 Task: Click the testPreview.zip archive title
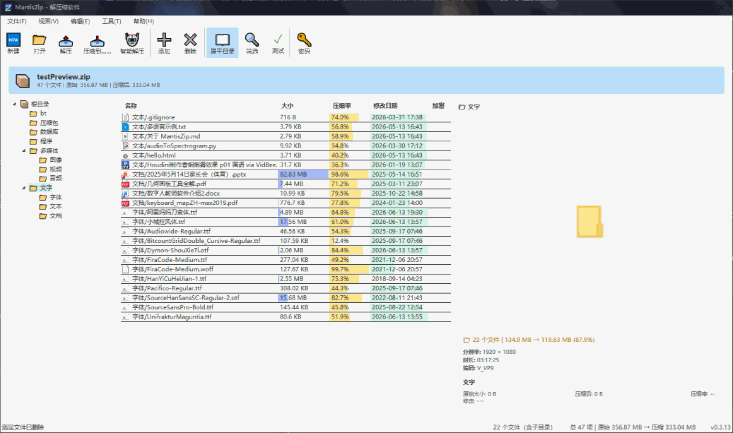point(64,77)
